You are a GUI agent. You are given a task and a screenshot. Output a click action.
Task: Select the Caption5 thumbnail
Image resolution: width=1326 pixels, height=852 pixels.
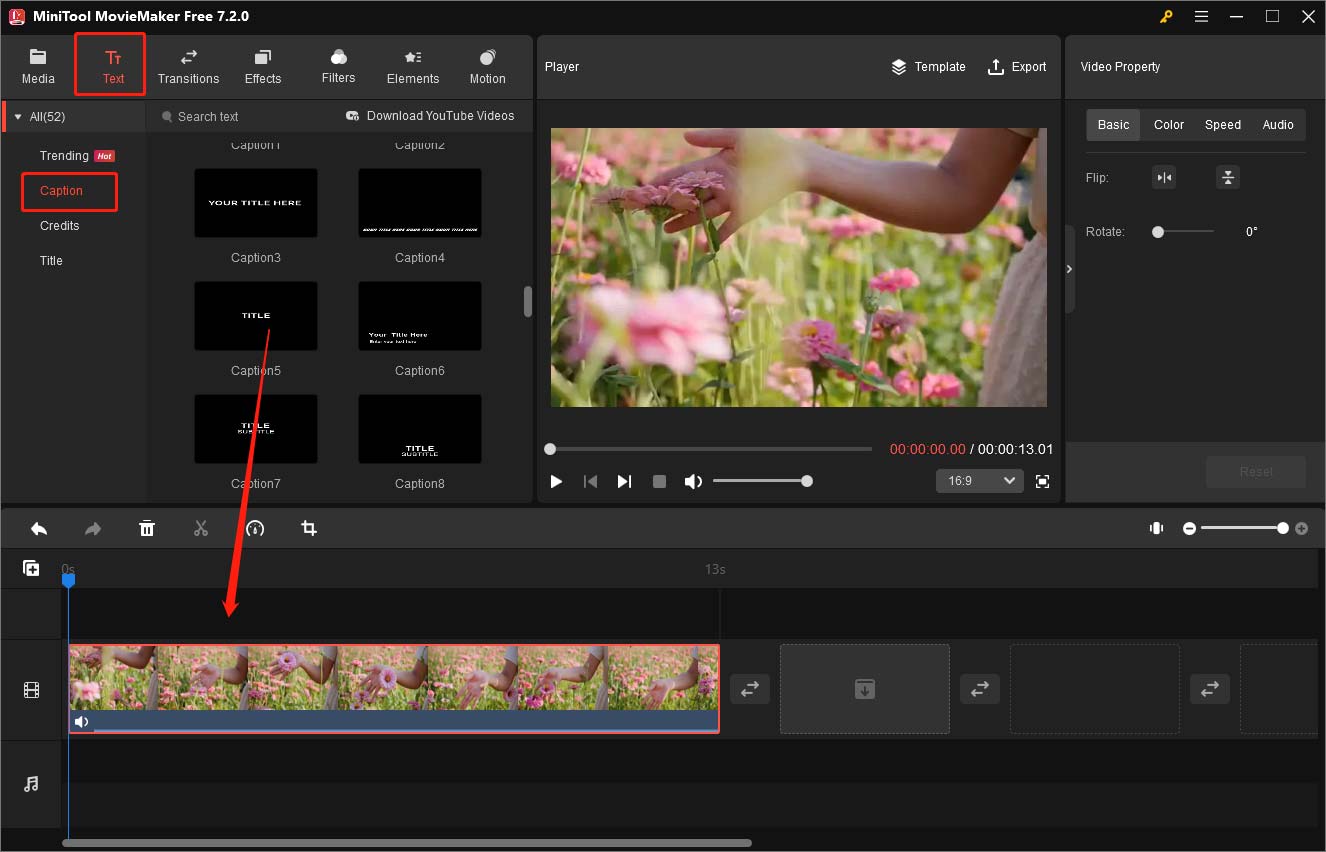256,316
